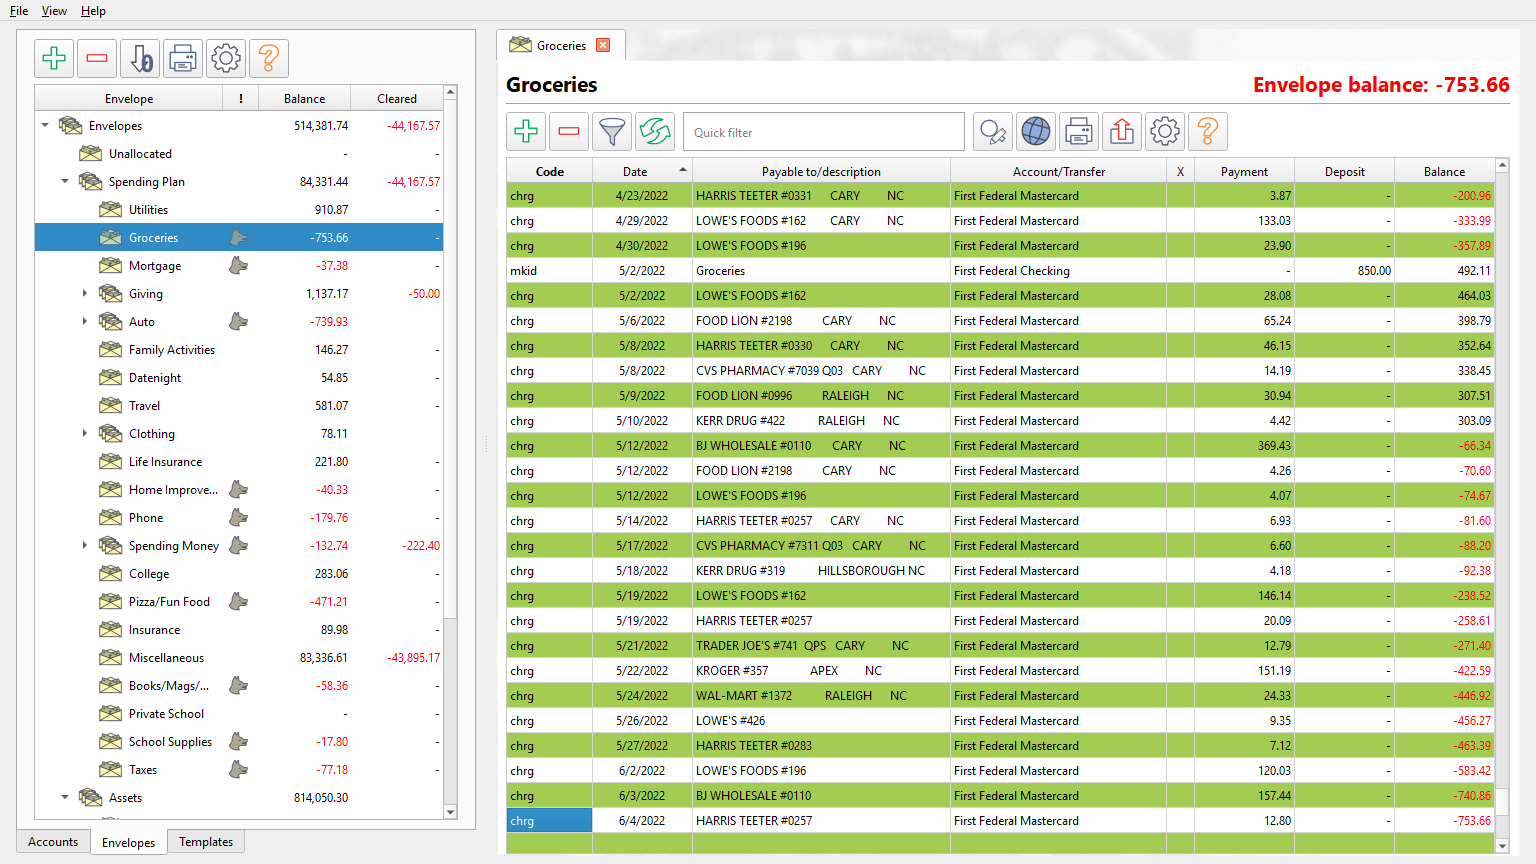Open register settings gear icon

tap(1165, 131)
